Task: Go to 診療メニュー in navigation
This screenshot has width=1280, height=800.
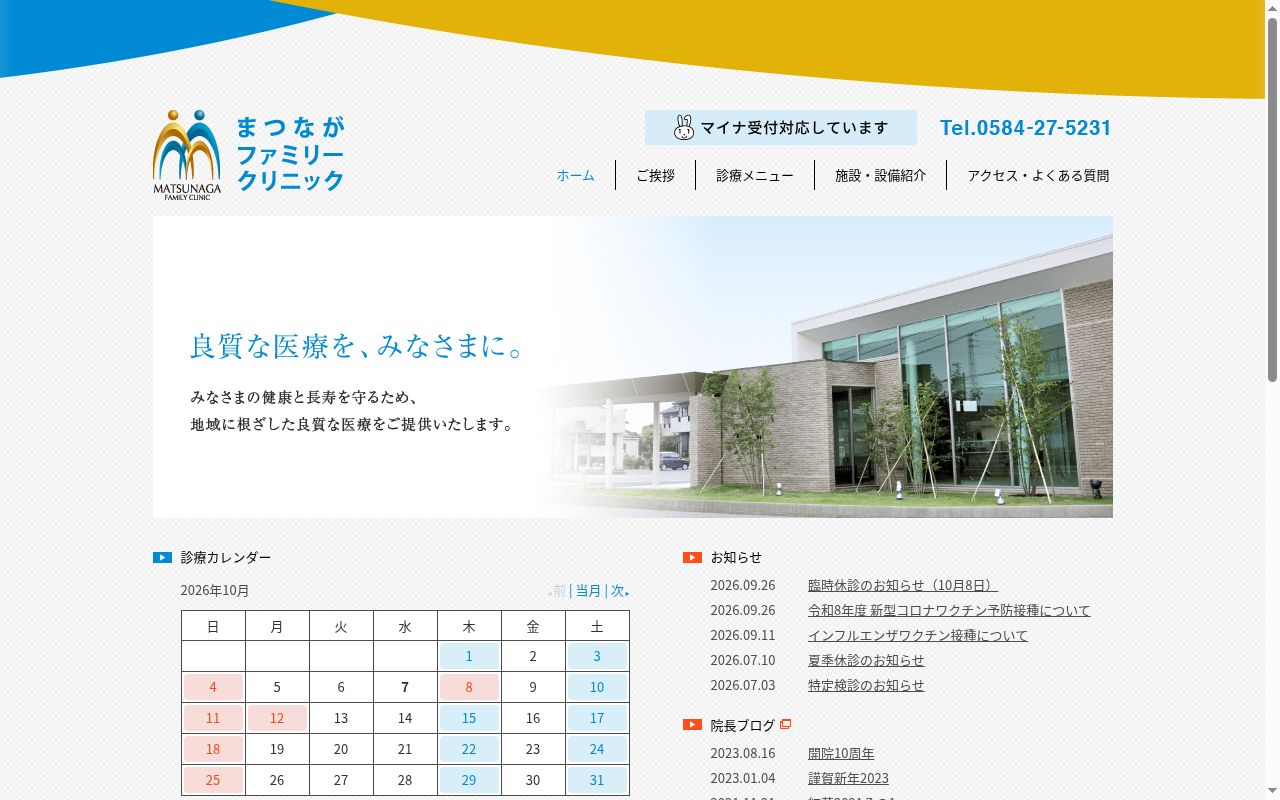Action: (x=755, y=175)
